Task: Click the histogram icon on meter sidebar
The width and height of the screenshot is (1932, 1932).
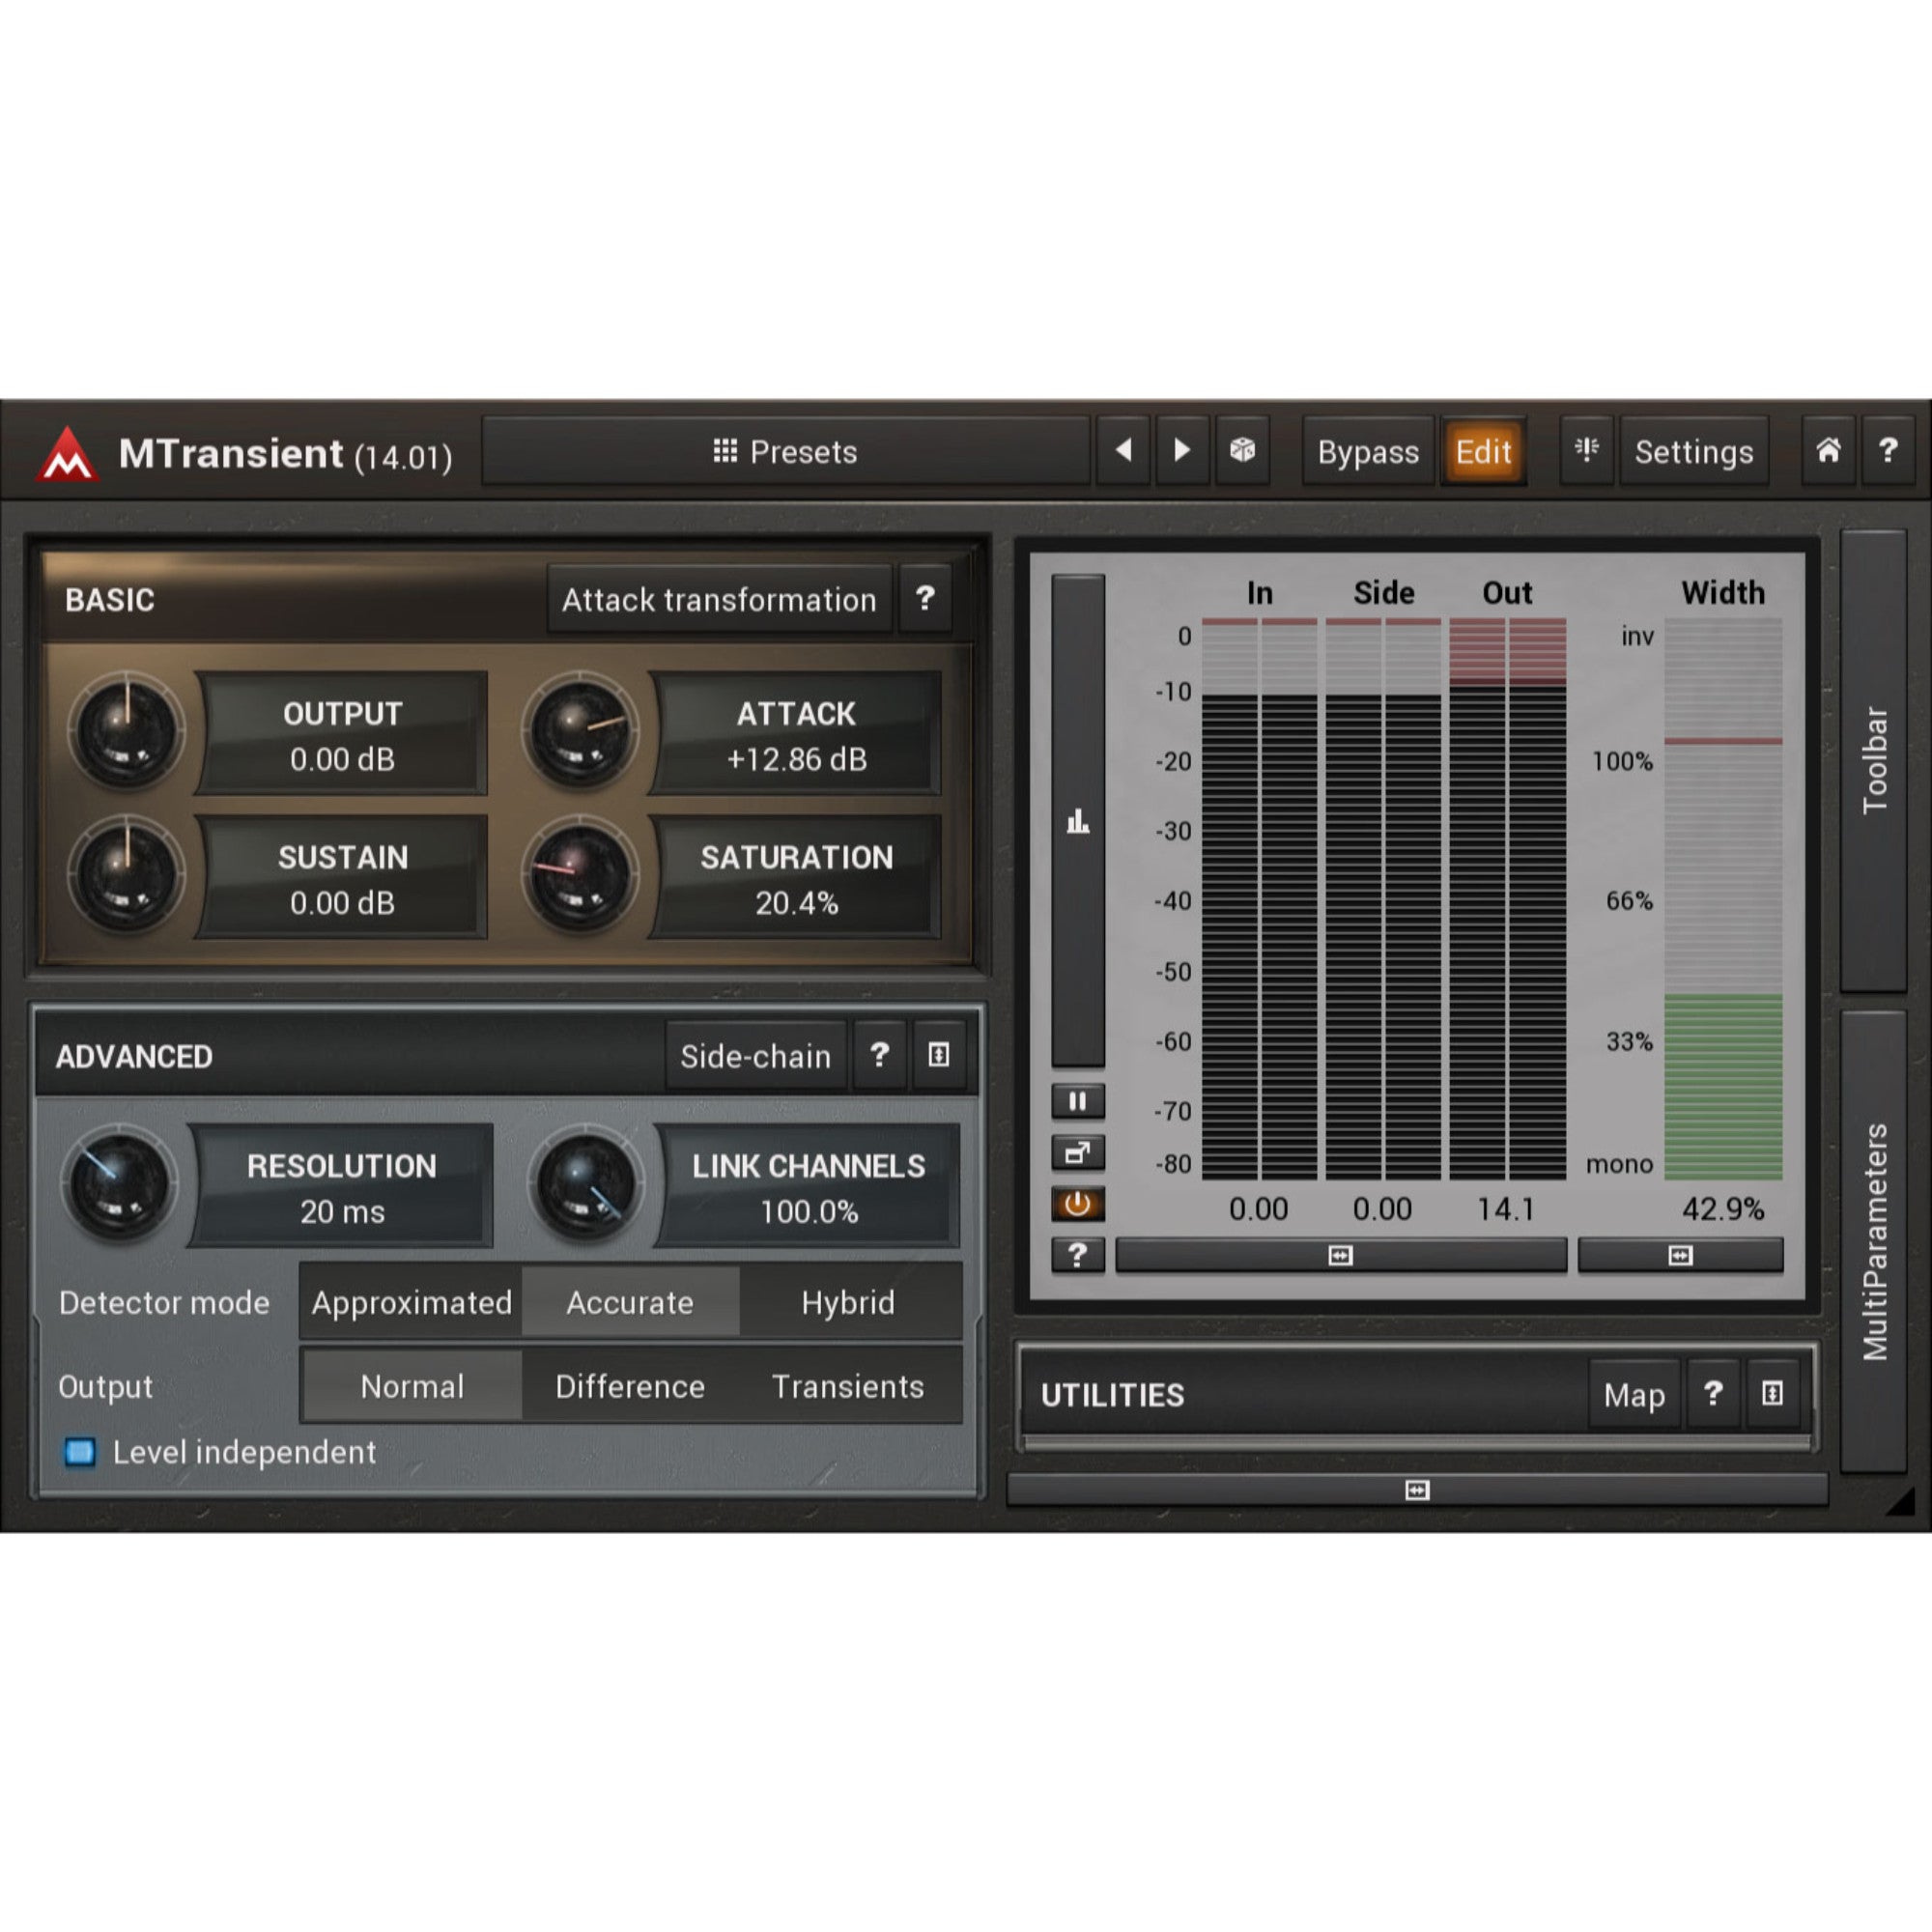Action: tap(1078, 821)
